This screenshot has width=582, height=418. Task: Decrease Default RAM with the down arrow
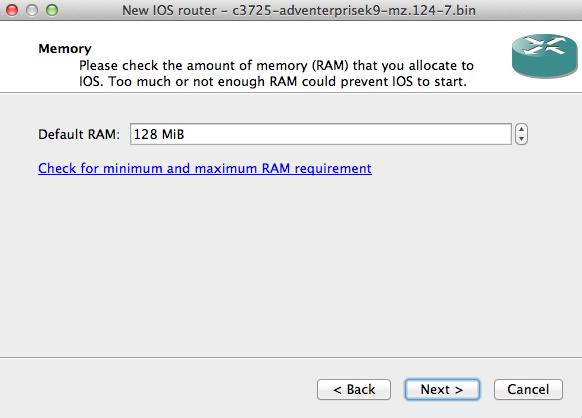tap(521, 139)
